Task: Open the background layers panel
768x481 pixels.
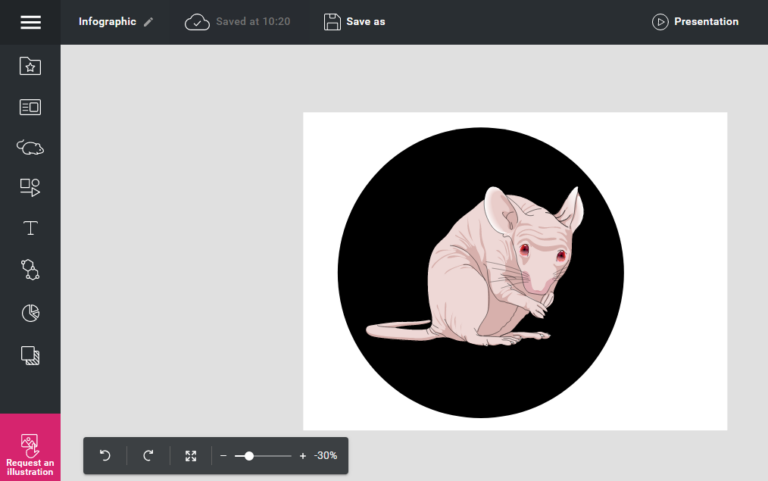Action: pyautogui.click(x=30, y=356)
